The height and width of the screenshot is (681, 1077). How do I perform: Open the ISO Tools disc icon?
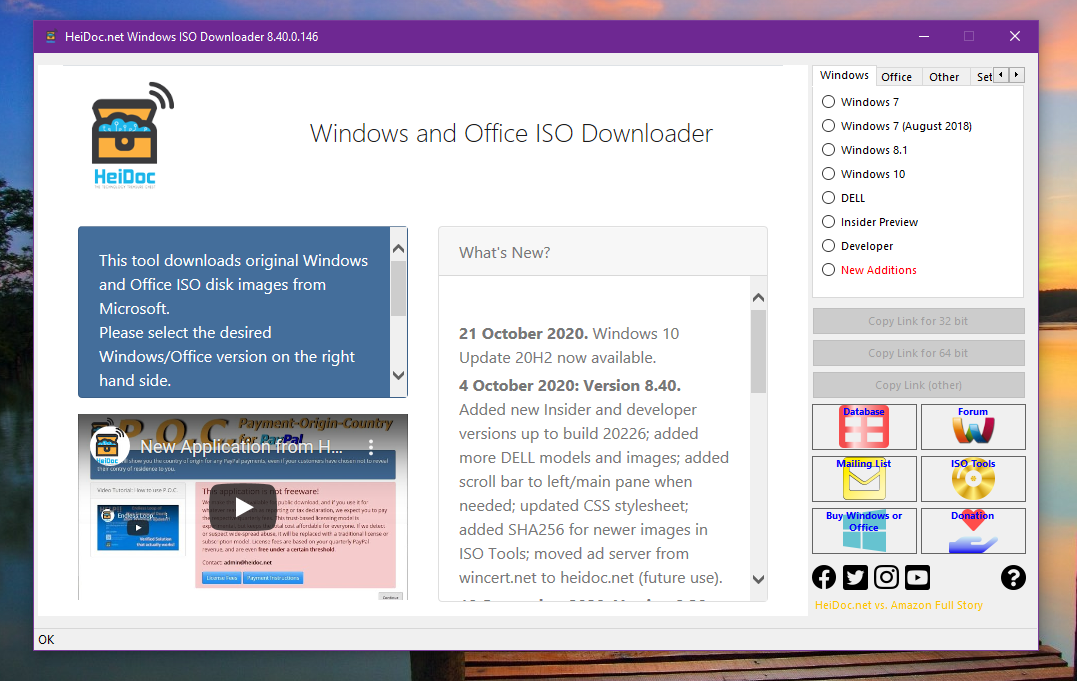[x=973, y=479]
